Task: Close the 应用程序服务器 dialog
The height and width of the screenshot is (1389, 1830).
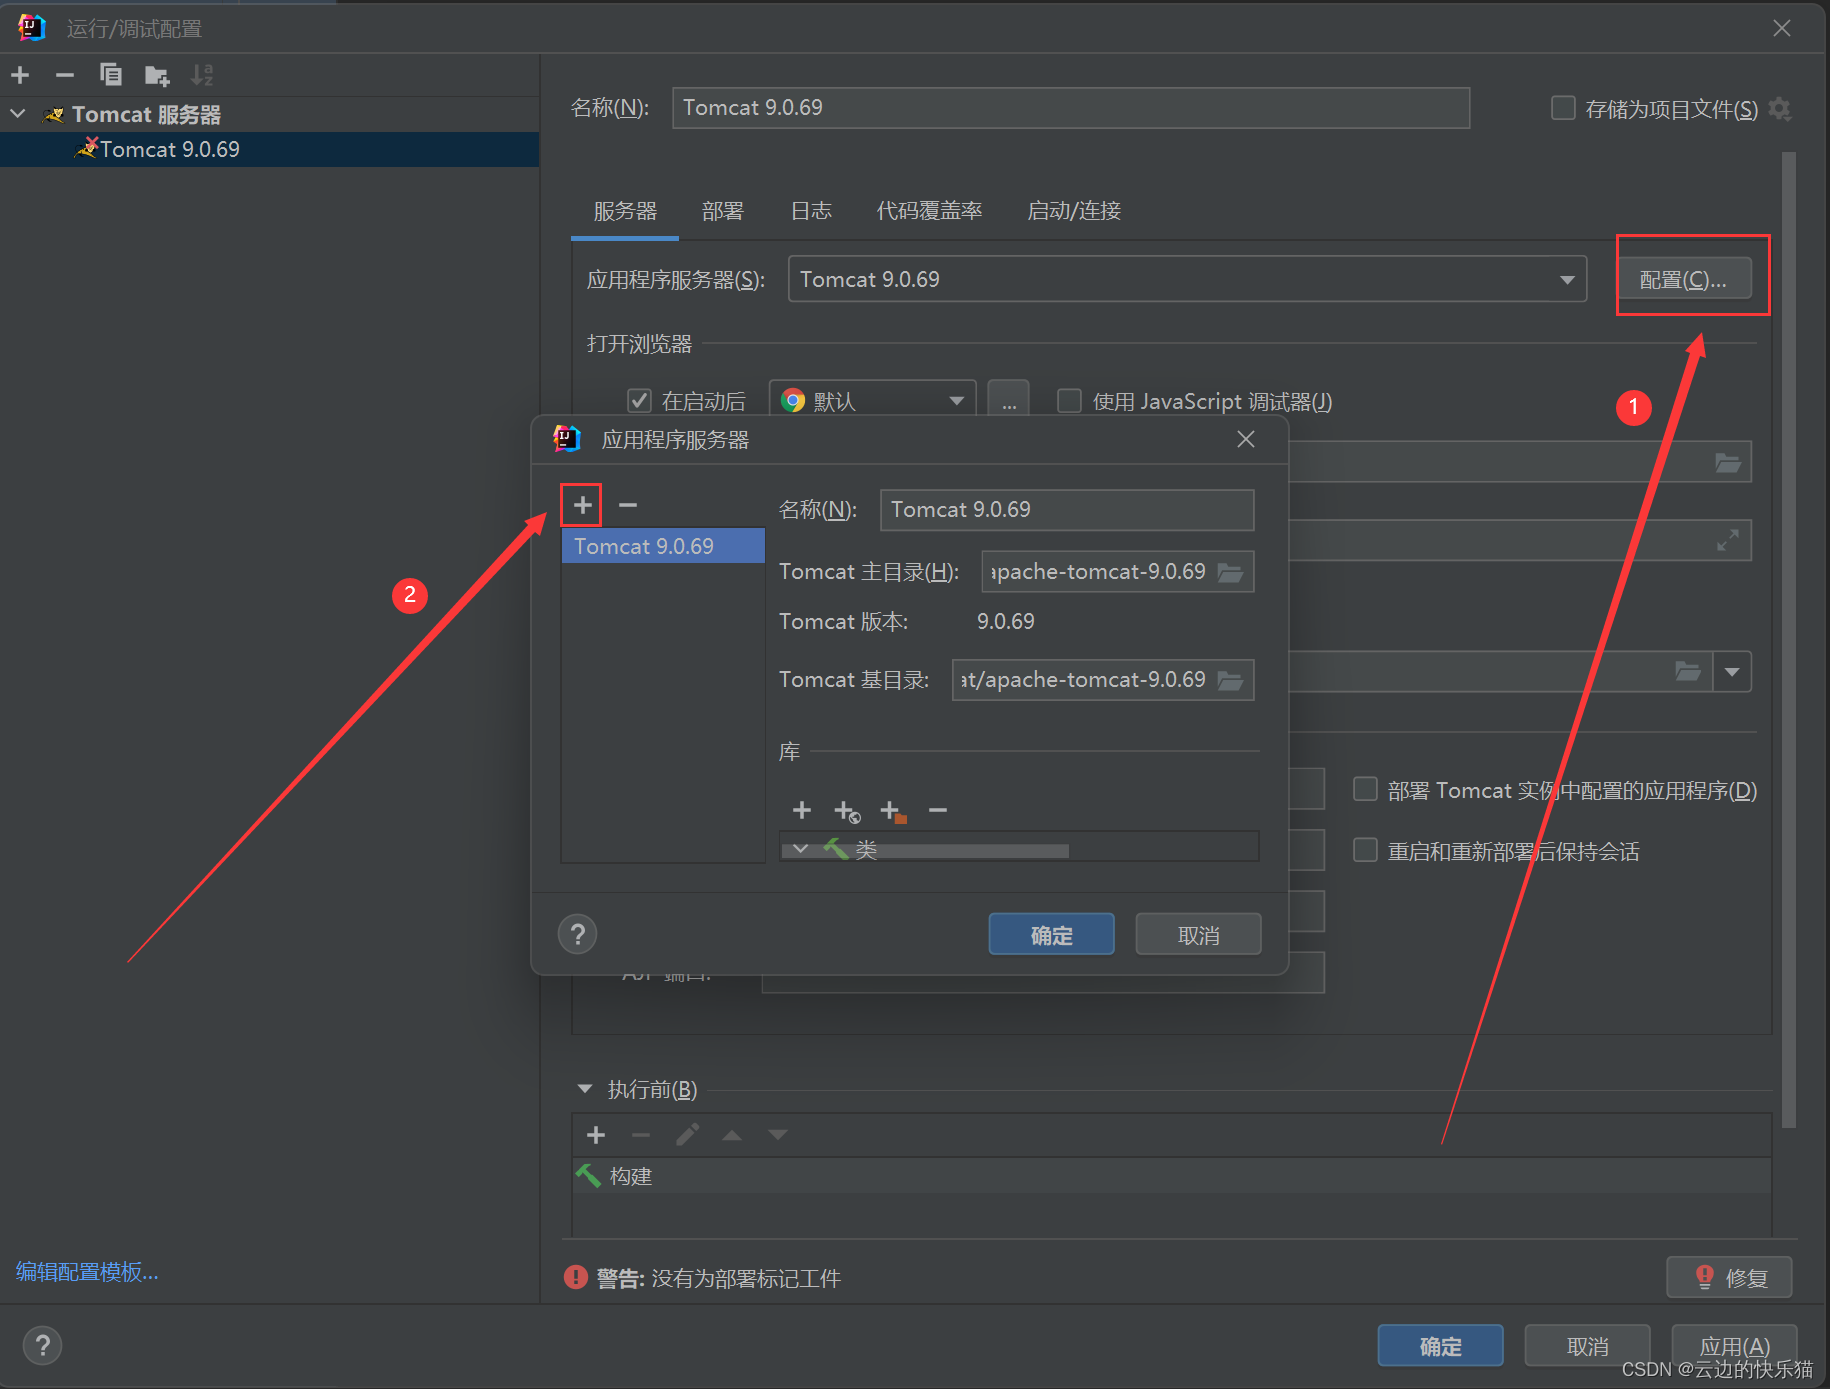Action: [1246, 439]
